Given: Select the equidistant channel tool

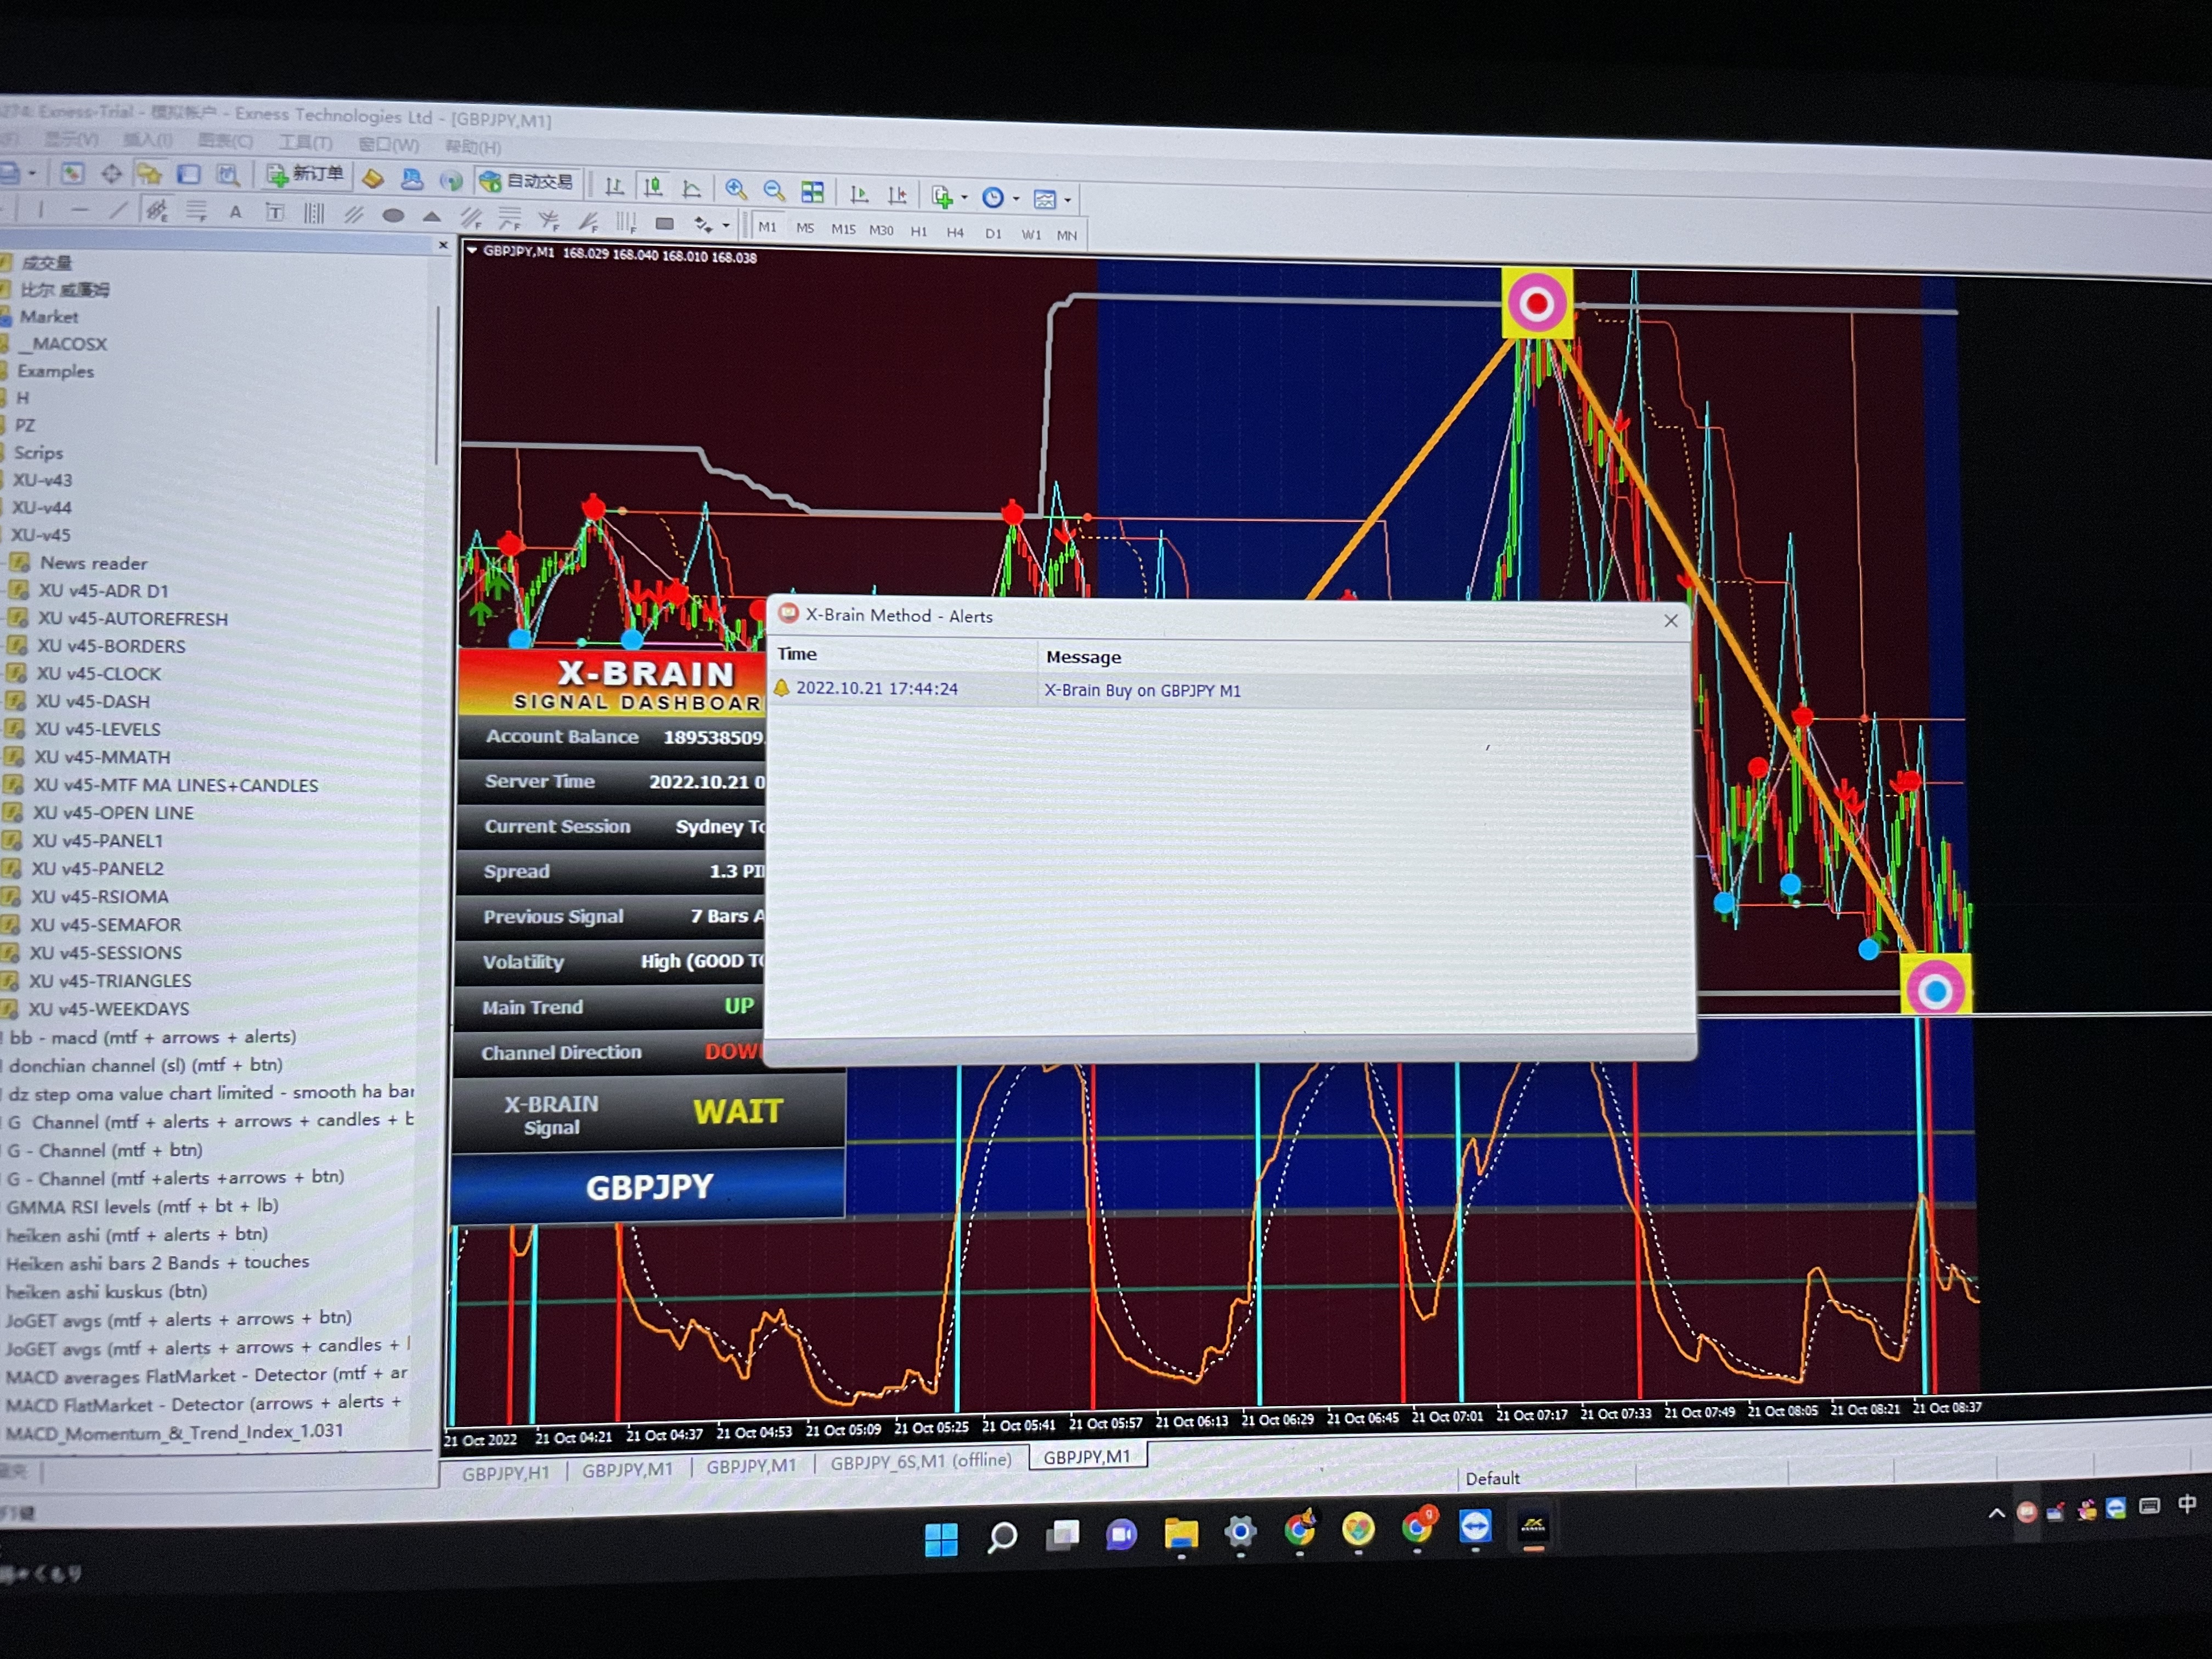Looking at the screenshot, I should click(353, 214).
